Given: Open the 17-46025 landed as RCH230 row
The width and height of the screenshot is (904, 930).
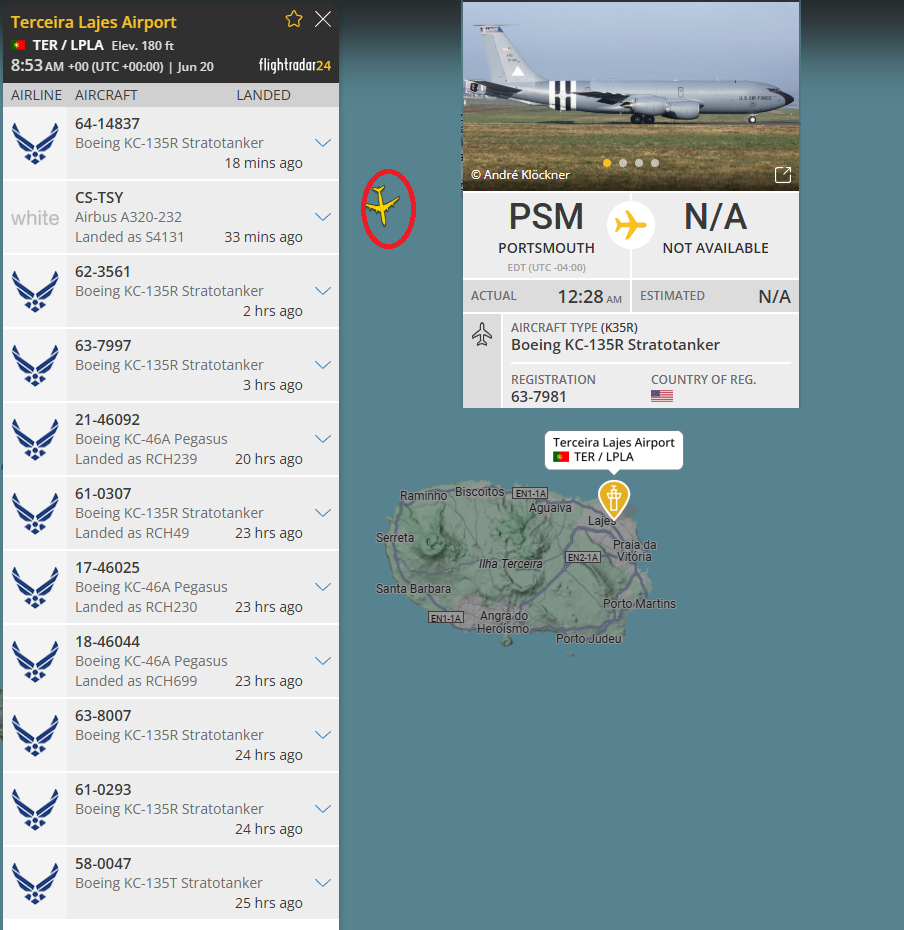Looking at the screenshot, I should [x=171, y=587].
